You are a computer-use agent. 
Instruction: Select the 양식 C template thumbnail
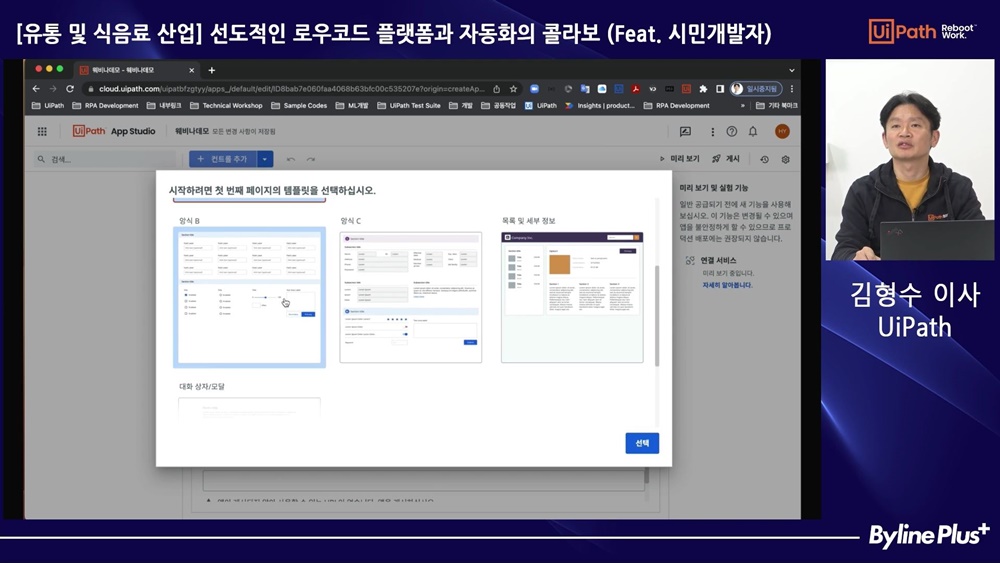pyautogui.click(x=411, y=298)
